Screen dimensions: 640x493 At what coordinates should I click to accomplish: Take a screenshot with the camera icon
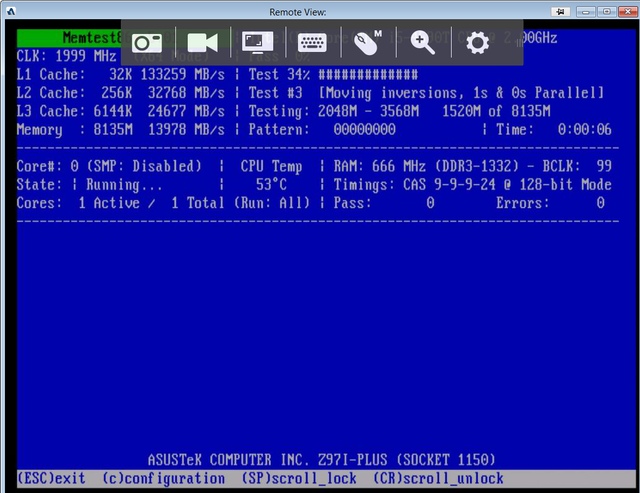coord(147,42)
